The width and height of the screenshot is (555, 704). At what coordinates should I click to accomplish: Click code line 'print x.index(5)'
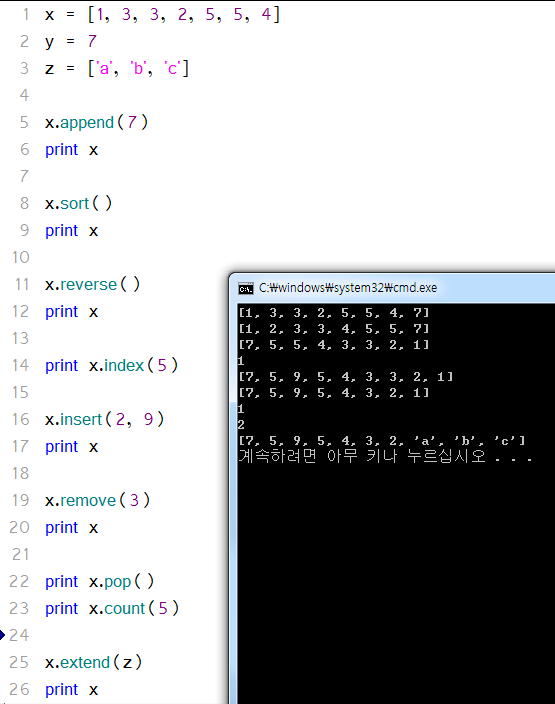[x=112, y=365]
